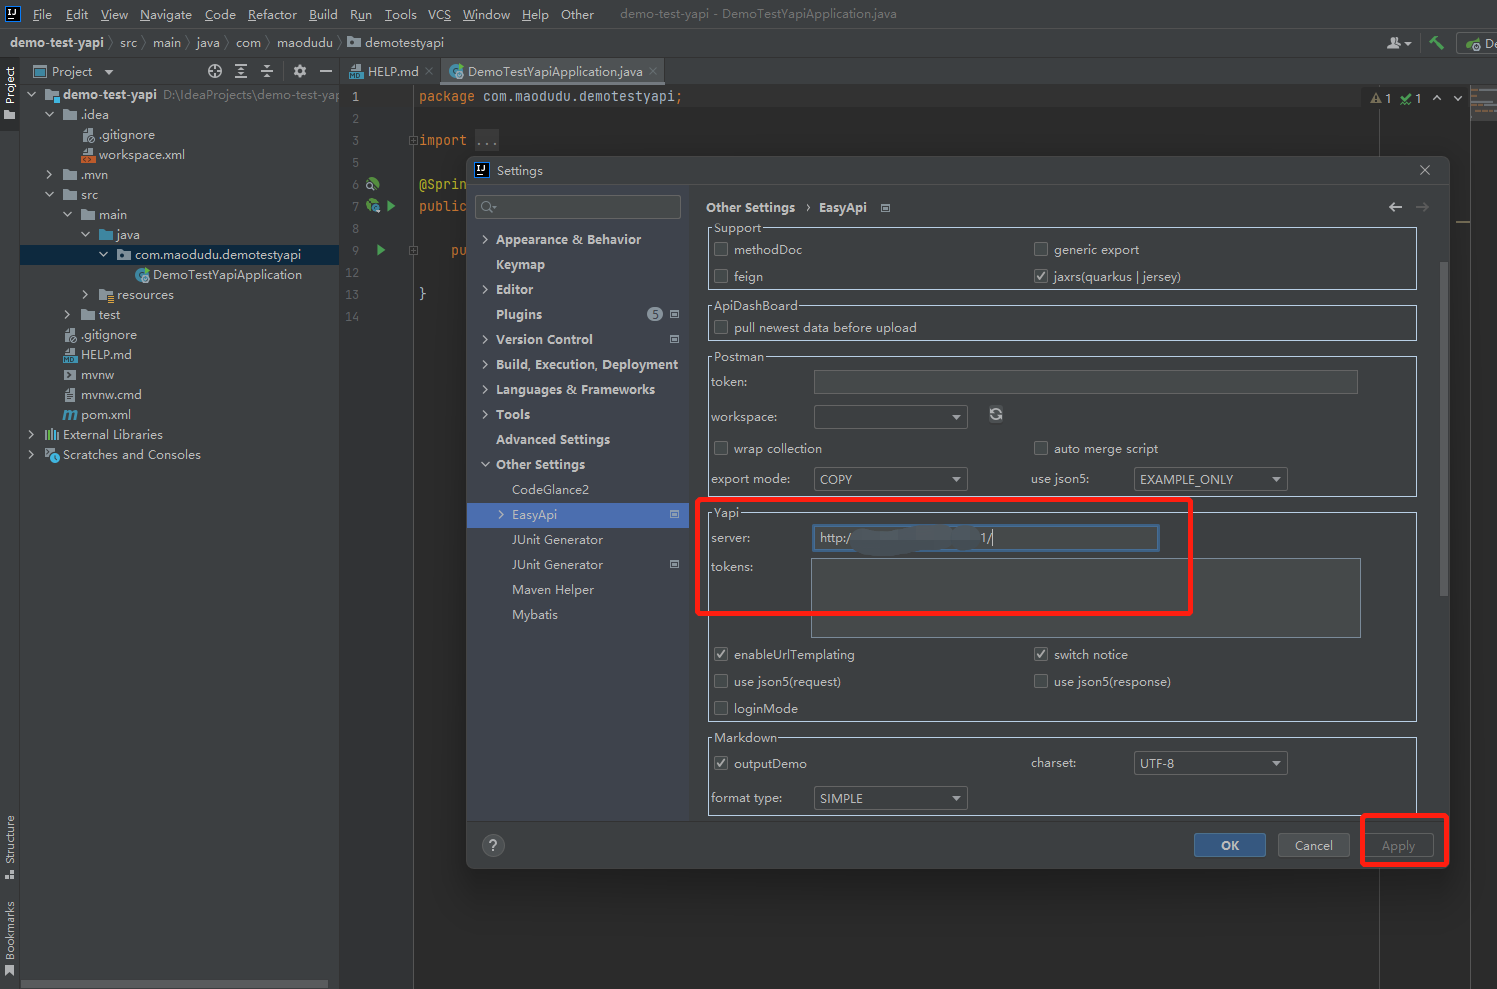The height and width of the screenshot is (989, 1497).
Task: Open the Refactor menu
Action: 272,14
